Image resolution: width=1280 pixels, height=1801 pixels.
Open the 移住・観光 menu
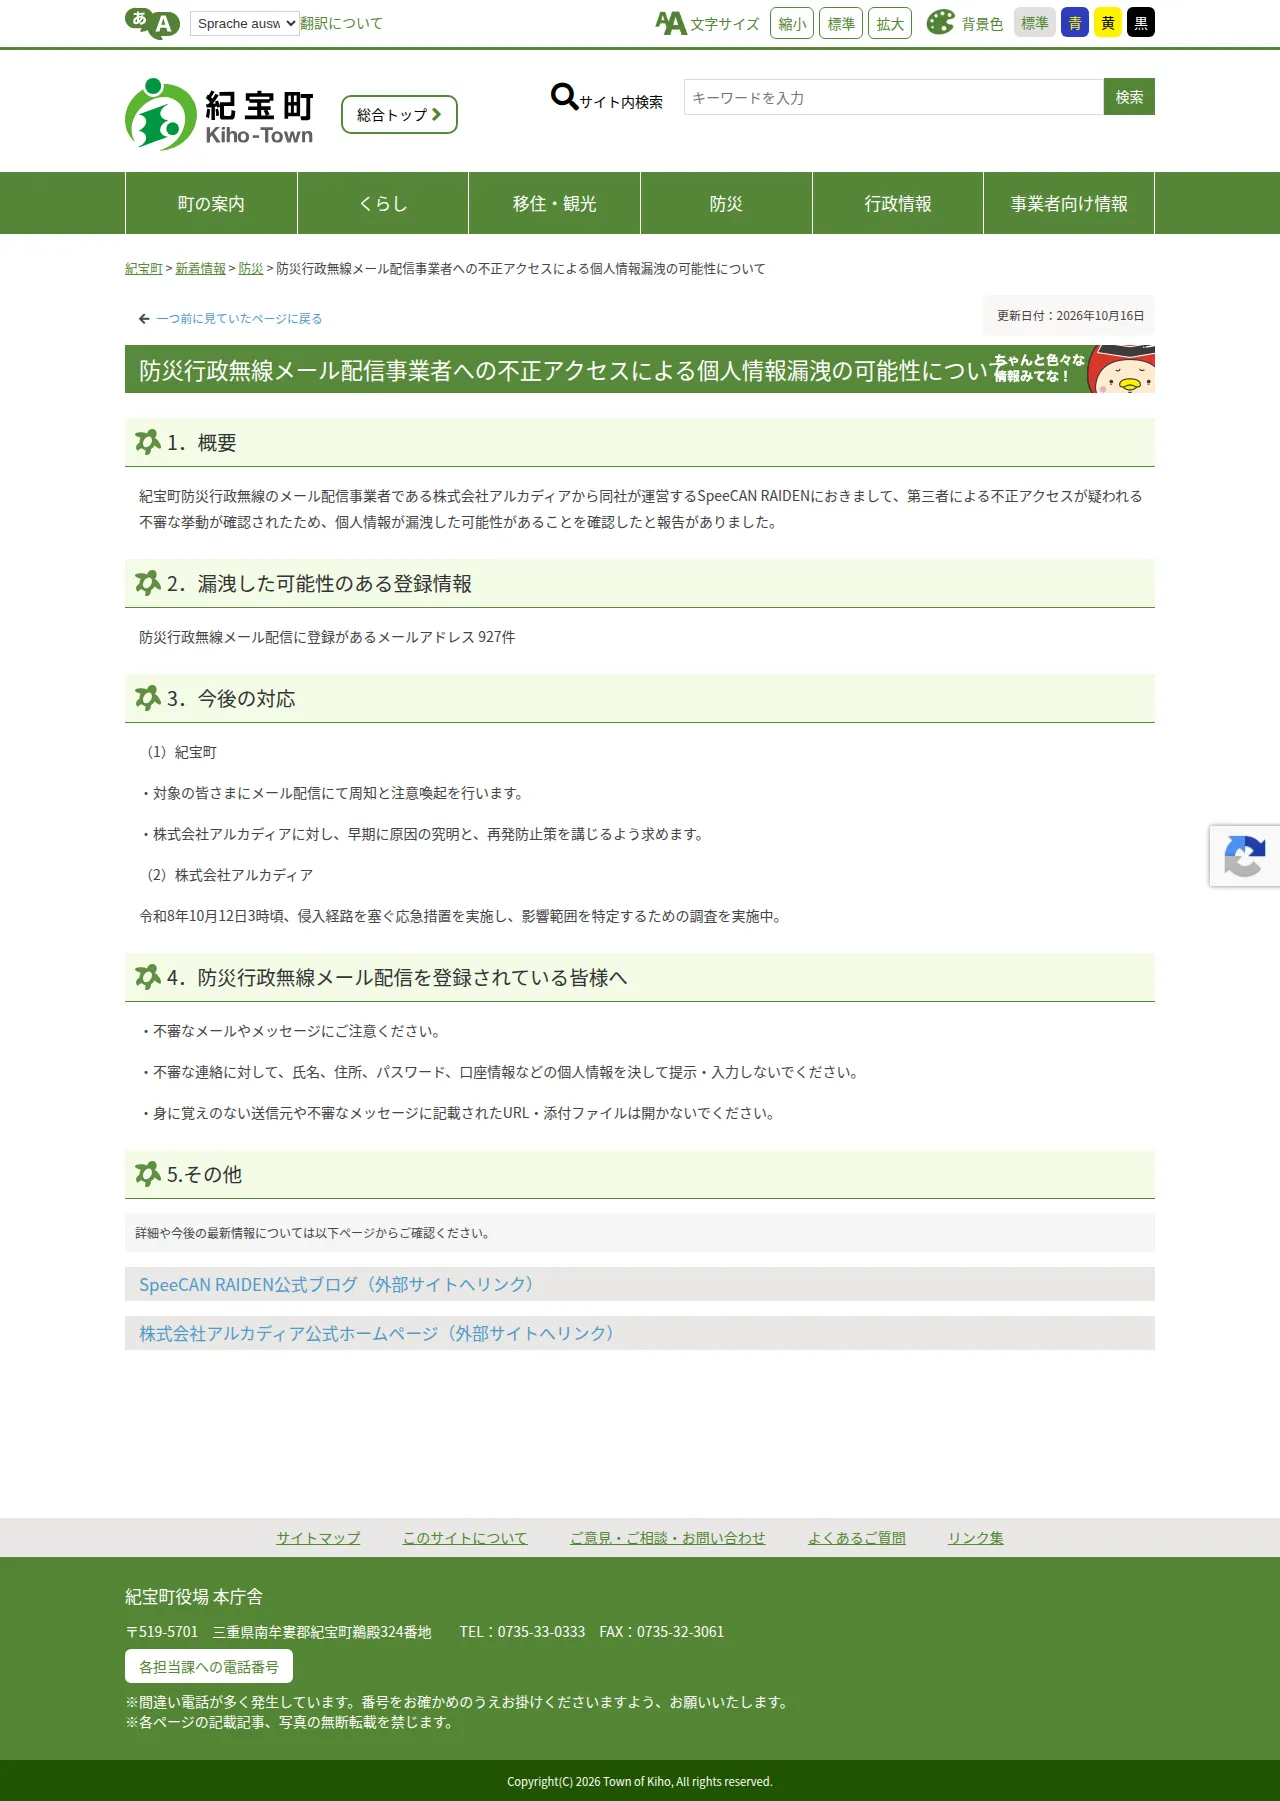coord(554,203)
